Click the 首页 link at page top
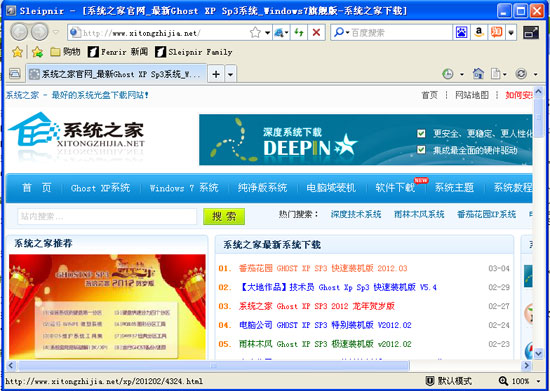 pyautogui.click(x=430, y=95)
